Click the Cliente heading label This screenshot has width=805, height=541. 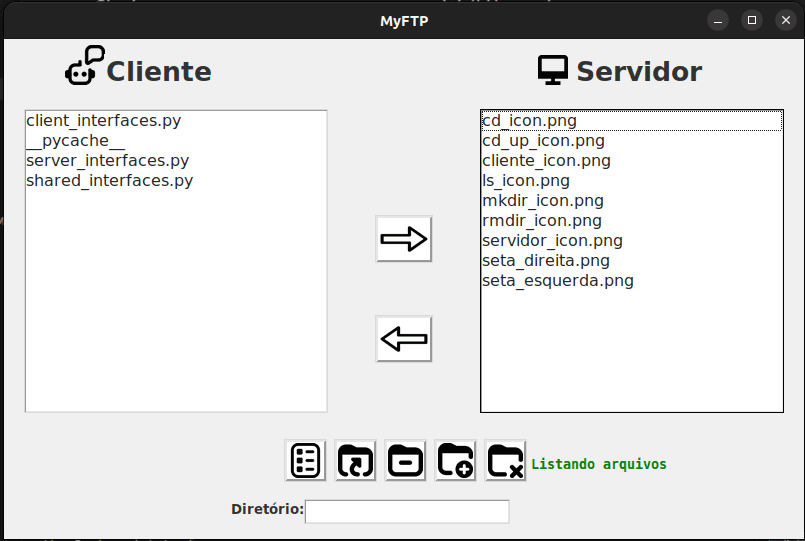(x=159, y=71)
